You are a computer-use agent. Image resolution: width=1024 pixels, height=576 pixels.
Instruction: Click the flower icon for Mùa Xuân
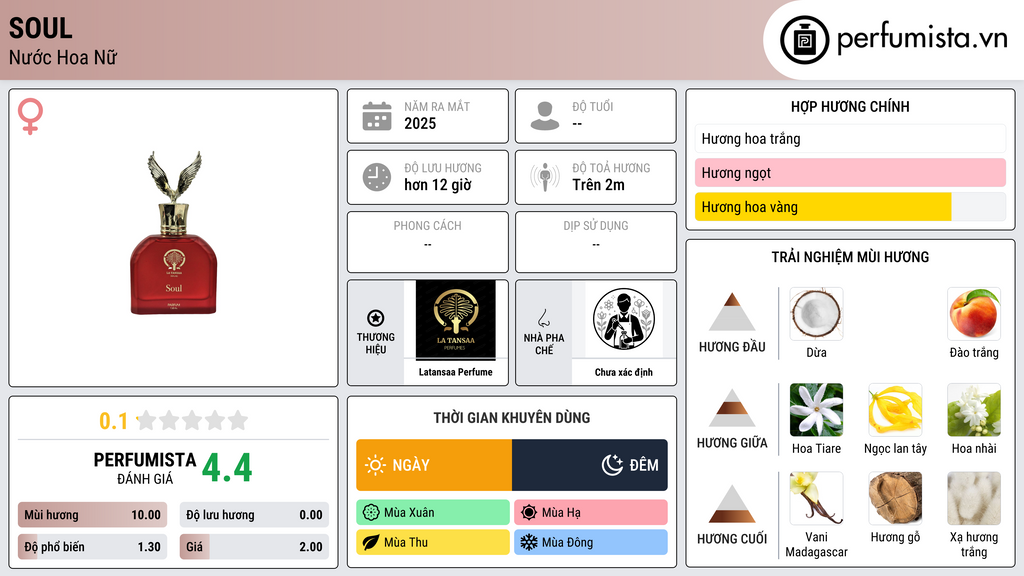(x=371, y=513)
